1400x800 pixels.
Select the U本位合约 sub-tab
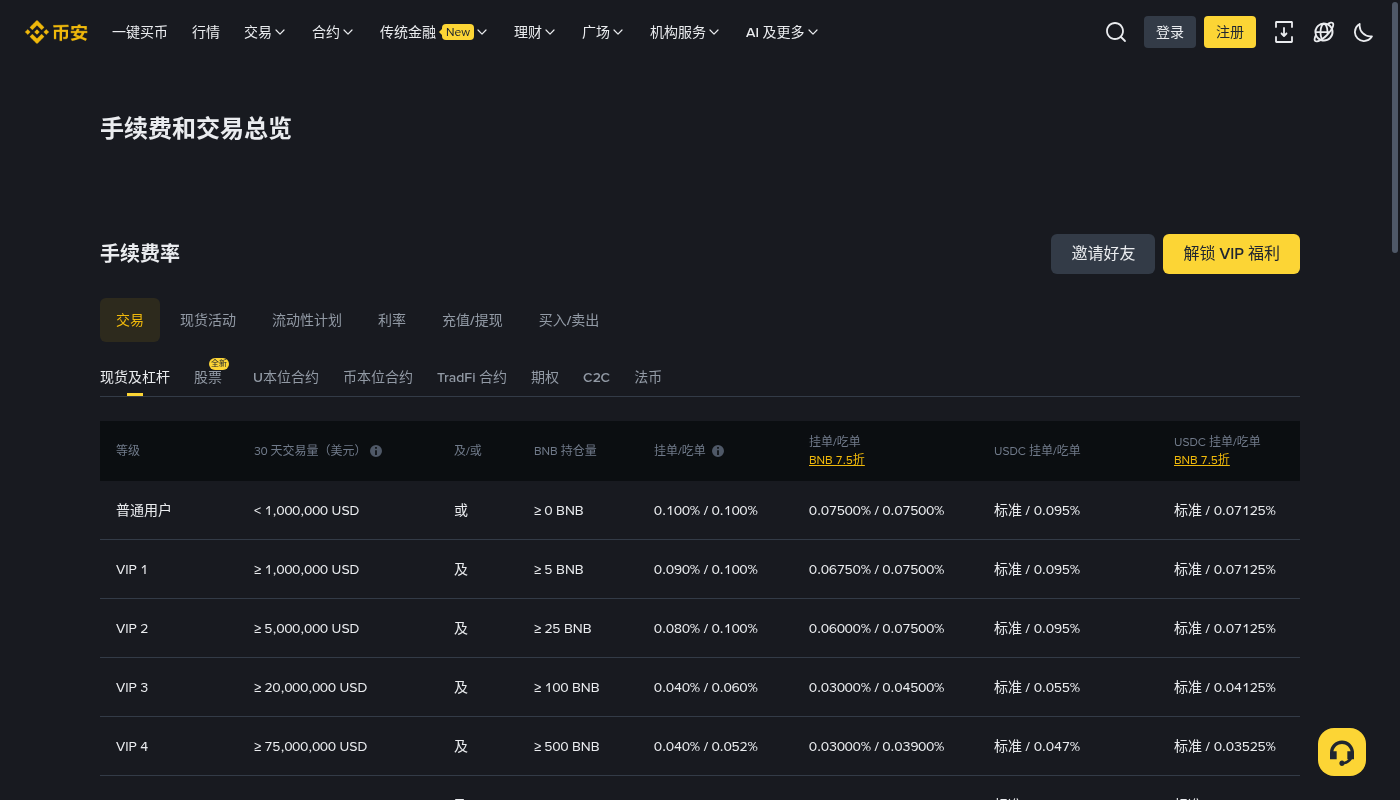[286, 377]
